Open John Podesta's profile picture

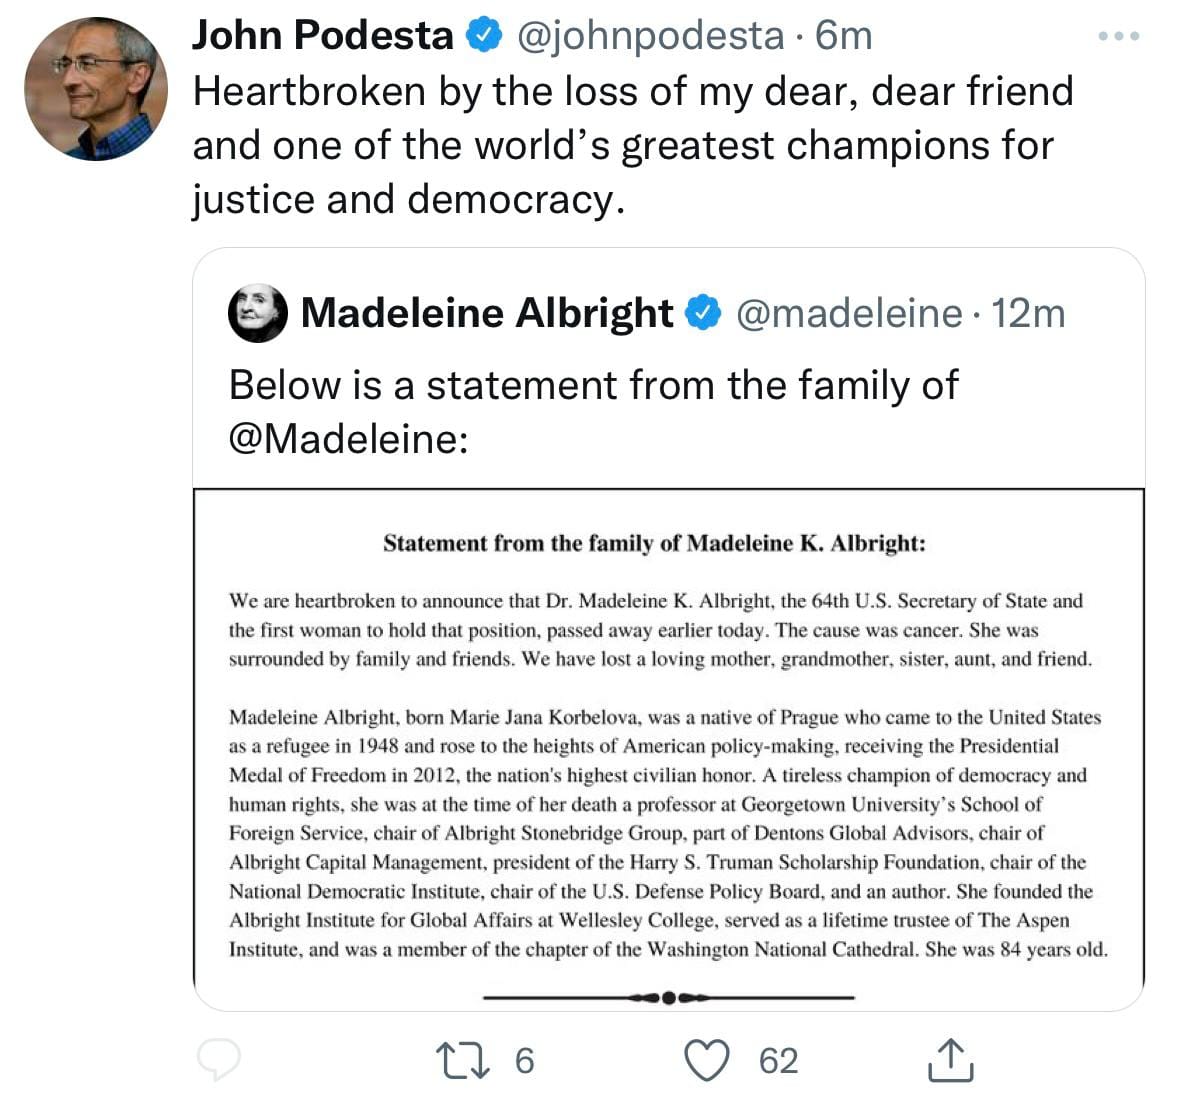click(x=96, y=88)
